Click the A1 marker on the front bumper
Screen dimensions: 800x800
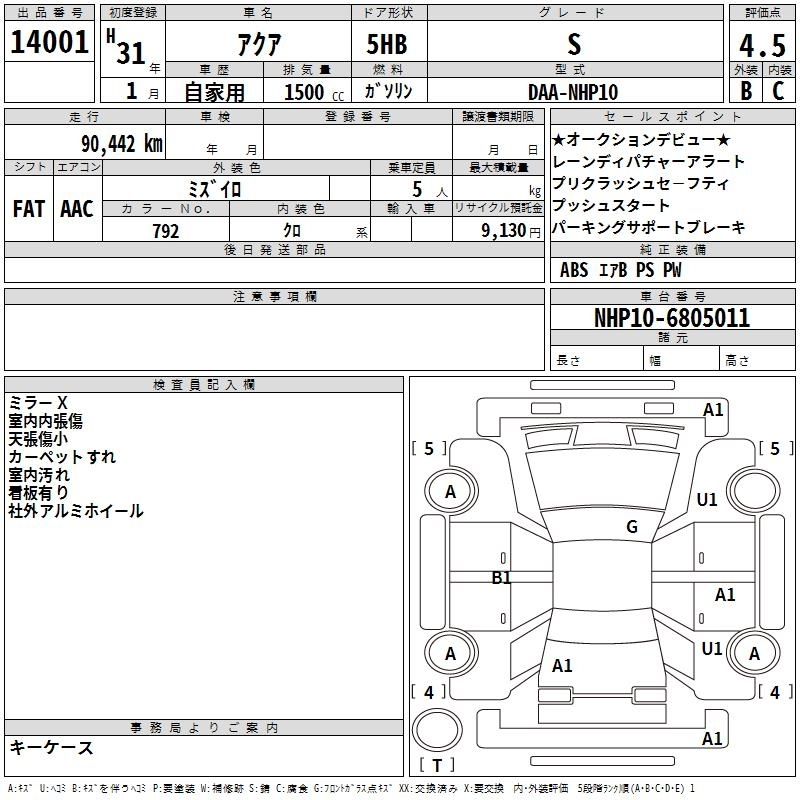click(x=713, y=409)
